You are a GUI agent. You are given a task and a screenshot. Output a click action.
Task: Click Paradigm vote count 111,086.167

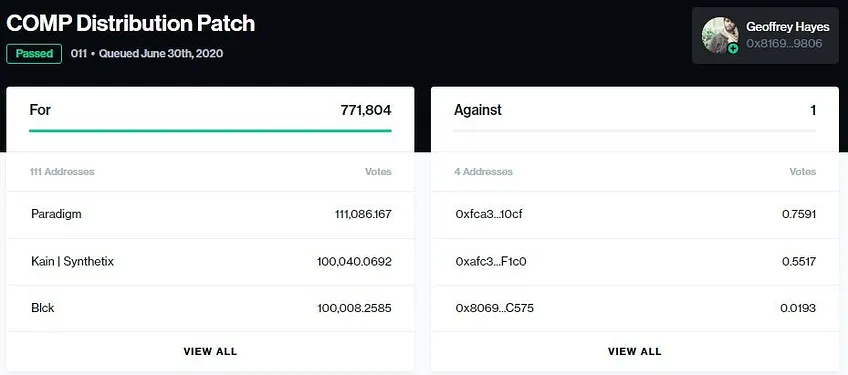pos(363,214)
